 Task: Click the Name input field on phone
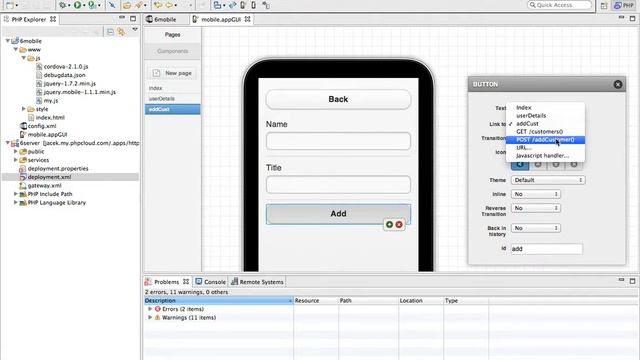(338, 141)
